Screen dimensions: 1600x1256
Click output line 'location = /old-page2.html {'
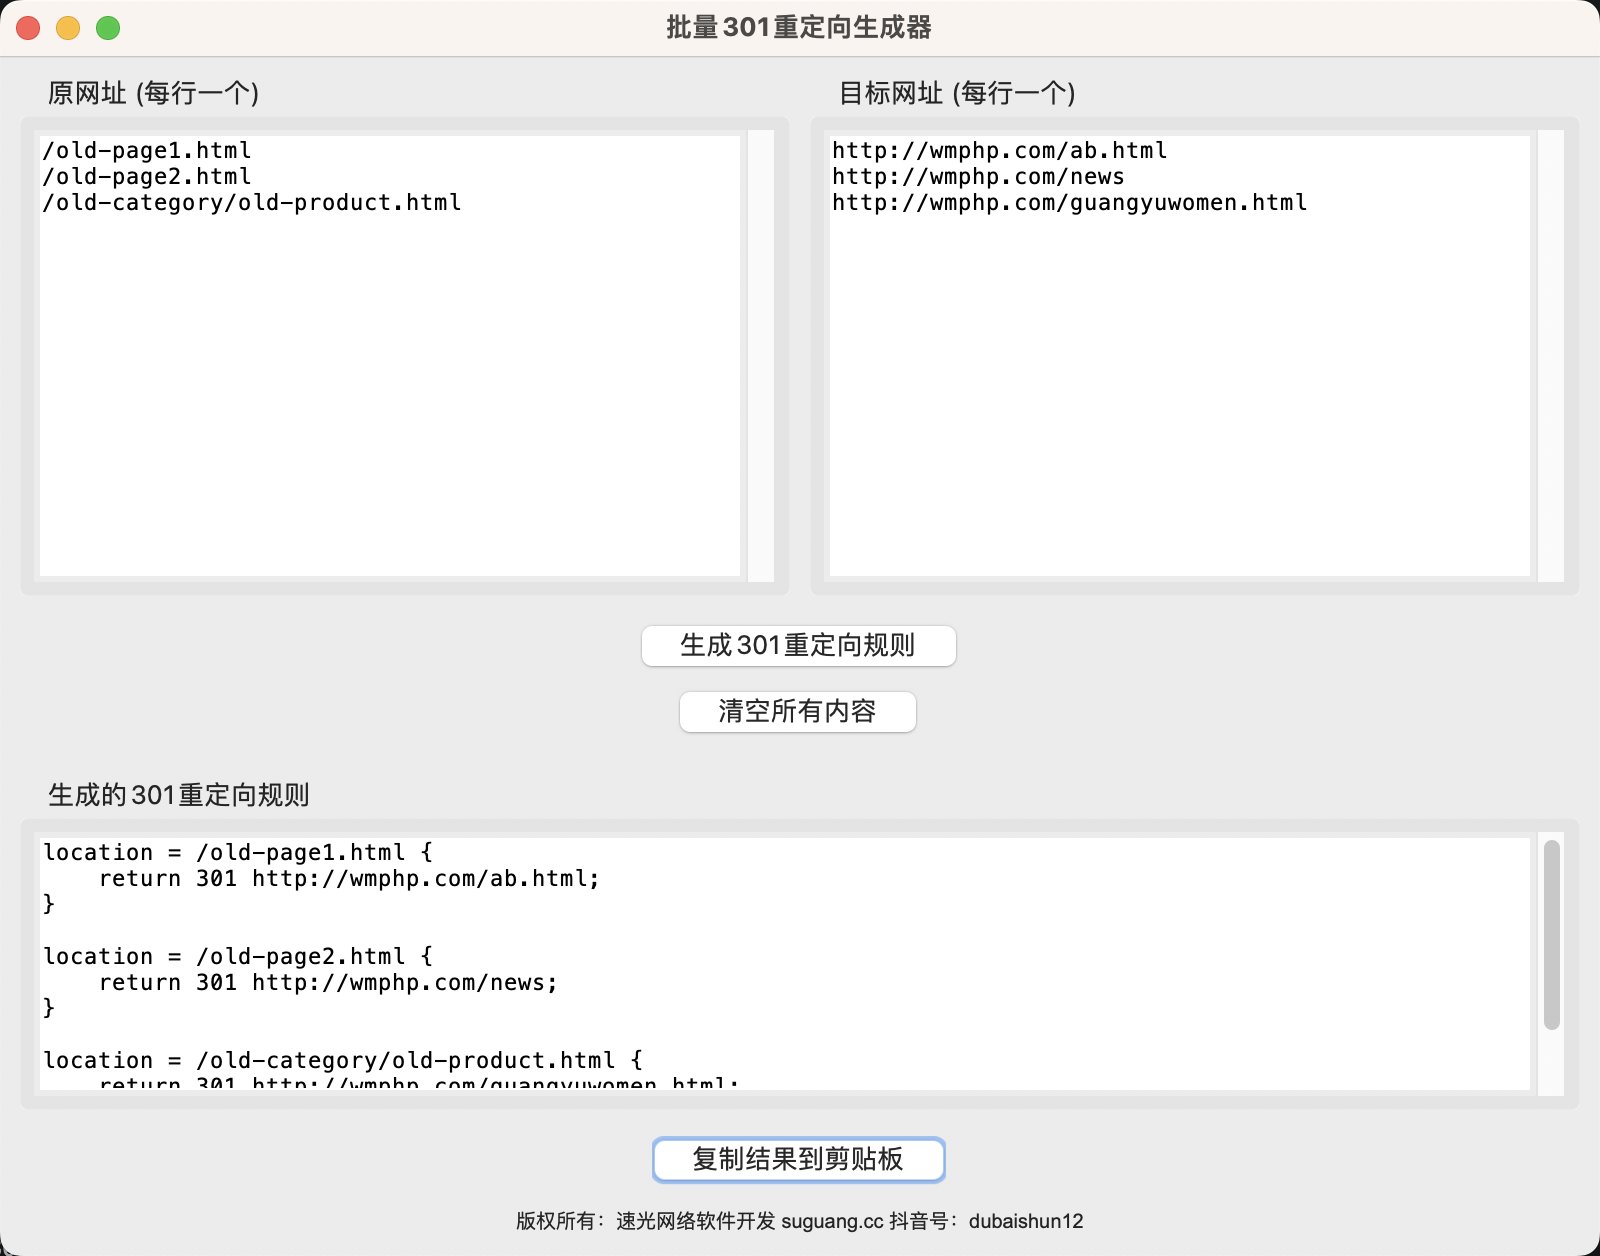pos(238,956)
